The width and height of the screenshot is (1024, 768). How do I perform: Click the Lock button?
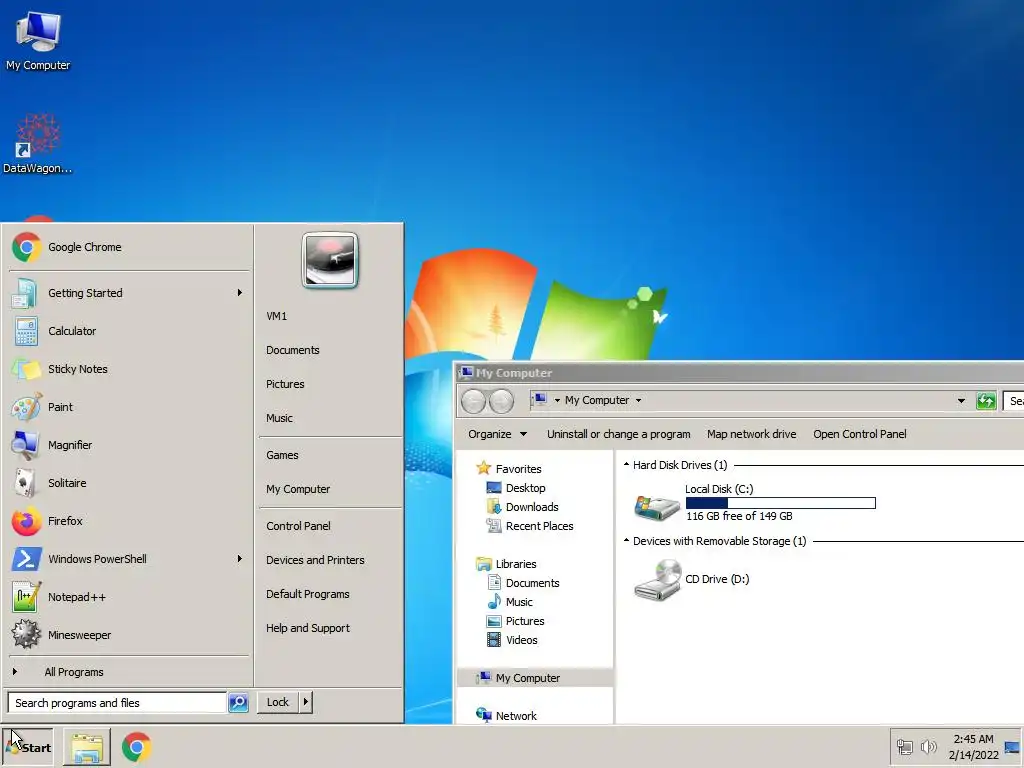[x=278, y=703]
